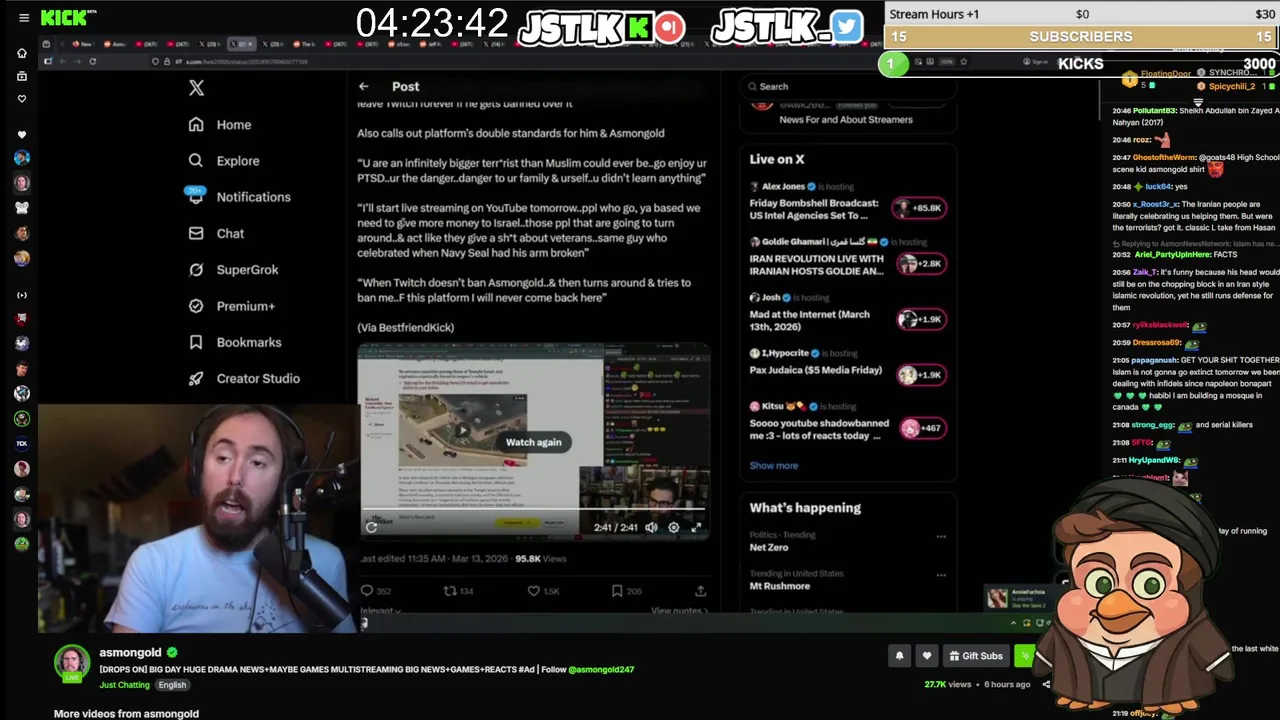The image size is (1280, 720).
Task: Toggle Kick channel notification bell
Action: pos(899,656)
